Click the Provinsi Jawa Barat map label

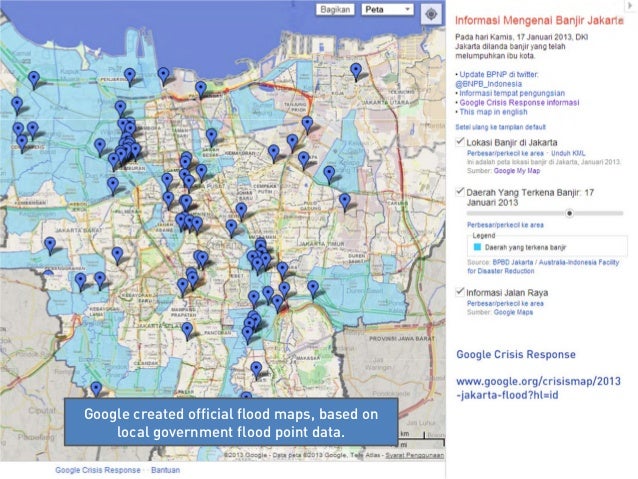(x=402, y=339)
